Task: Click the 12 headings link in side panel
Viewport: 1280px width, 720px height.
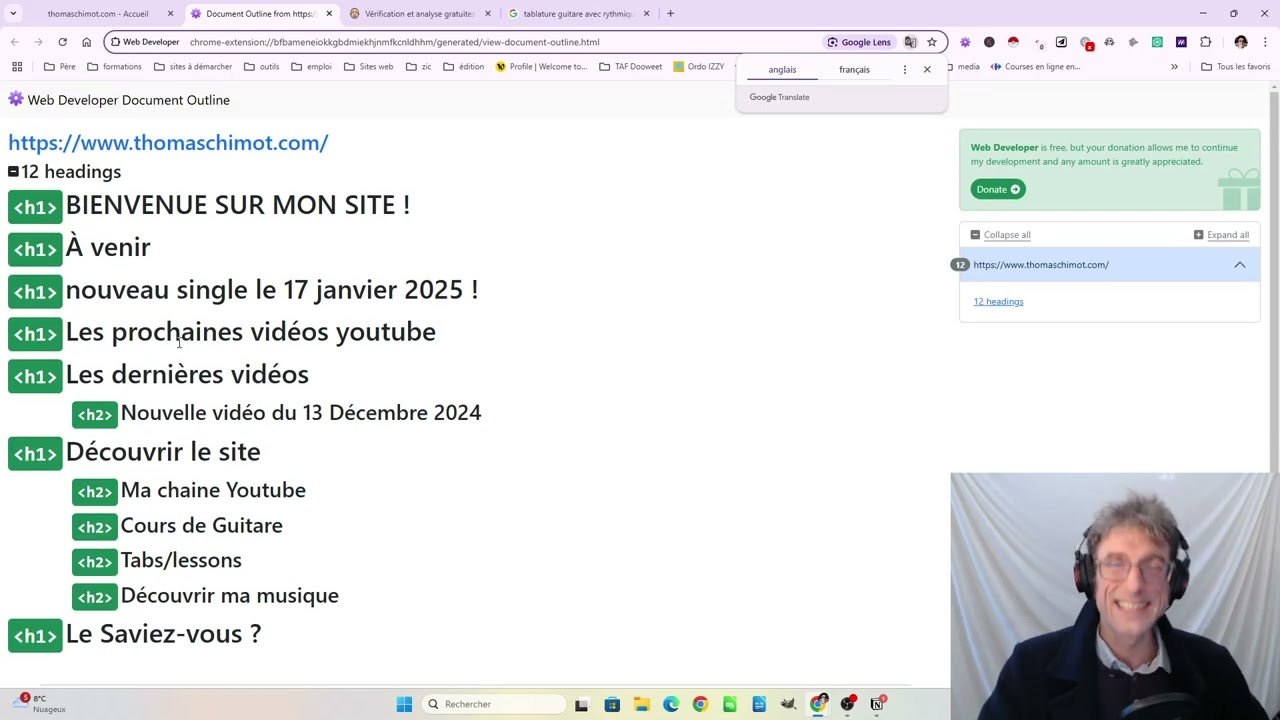Action: tap(998, 301)
